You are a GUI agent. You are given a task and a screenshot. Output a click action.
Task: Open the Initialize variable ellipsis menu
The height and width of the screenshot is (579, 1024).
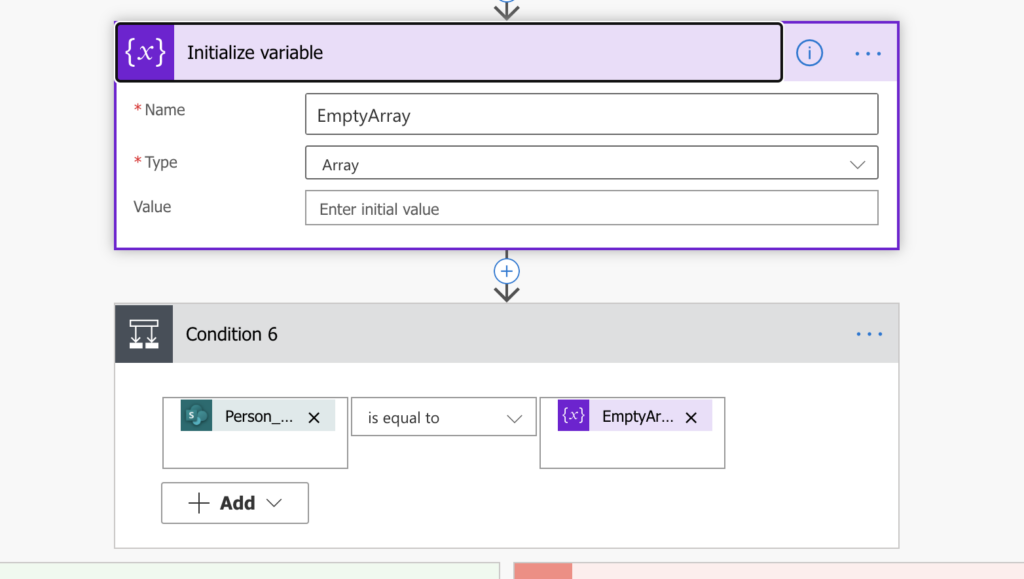pyautogui.click(x=868, y=54)
